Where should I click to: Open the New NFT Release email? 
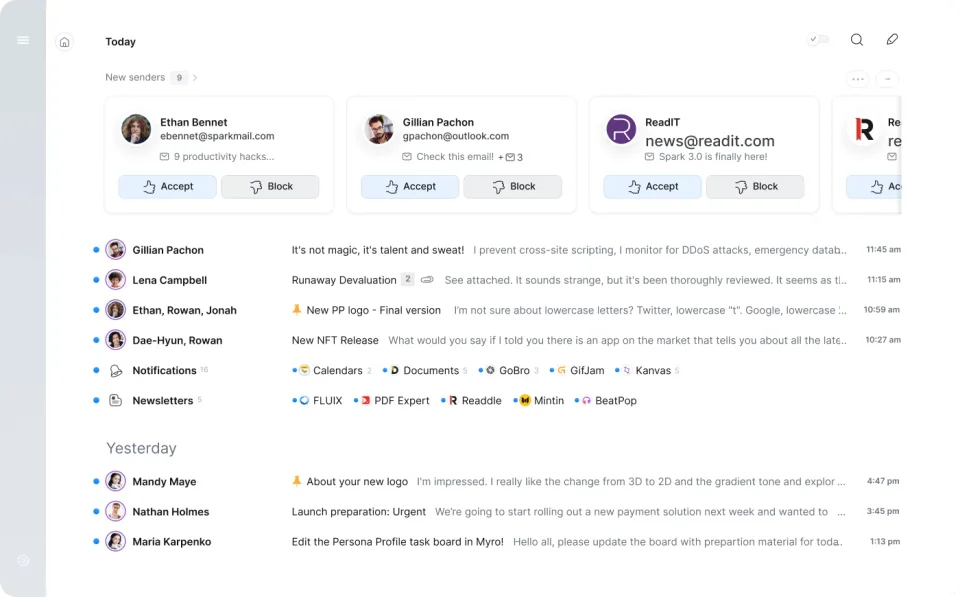click(335, 340)
